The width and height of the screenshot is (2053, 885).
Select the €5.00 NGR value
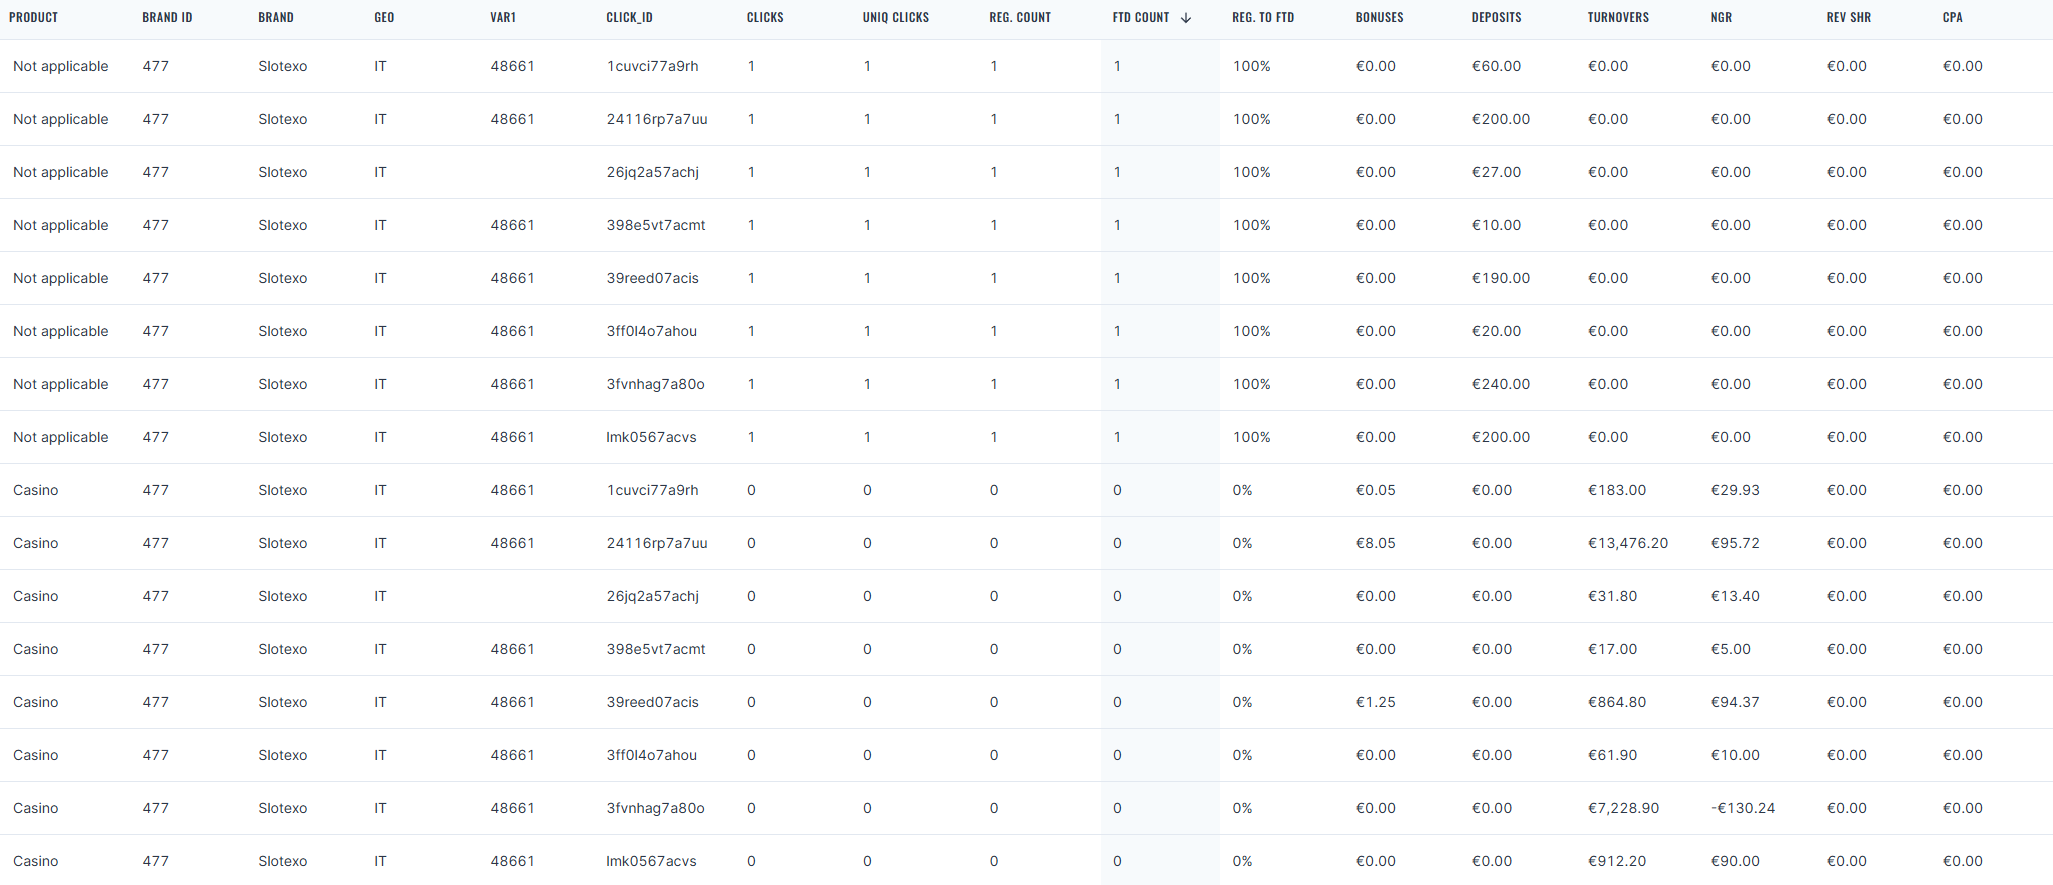(x=1731, y=649)
